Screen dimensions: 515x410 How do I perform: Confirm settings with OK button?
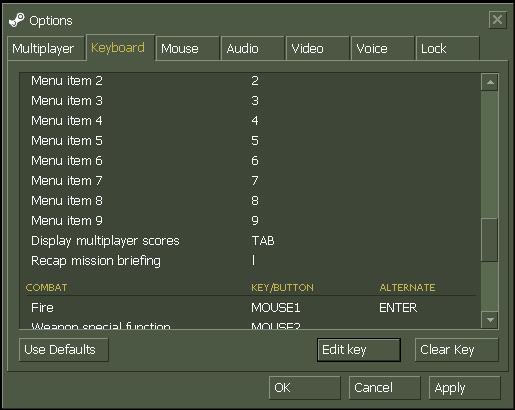pyautogui.click(x=305, y=388)
